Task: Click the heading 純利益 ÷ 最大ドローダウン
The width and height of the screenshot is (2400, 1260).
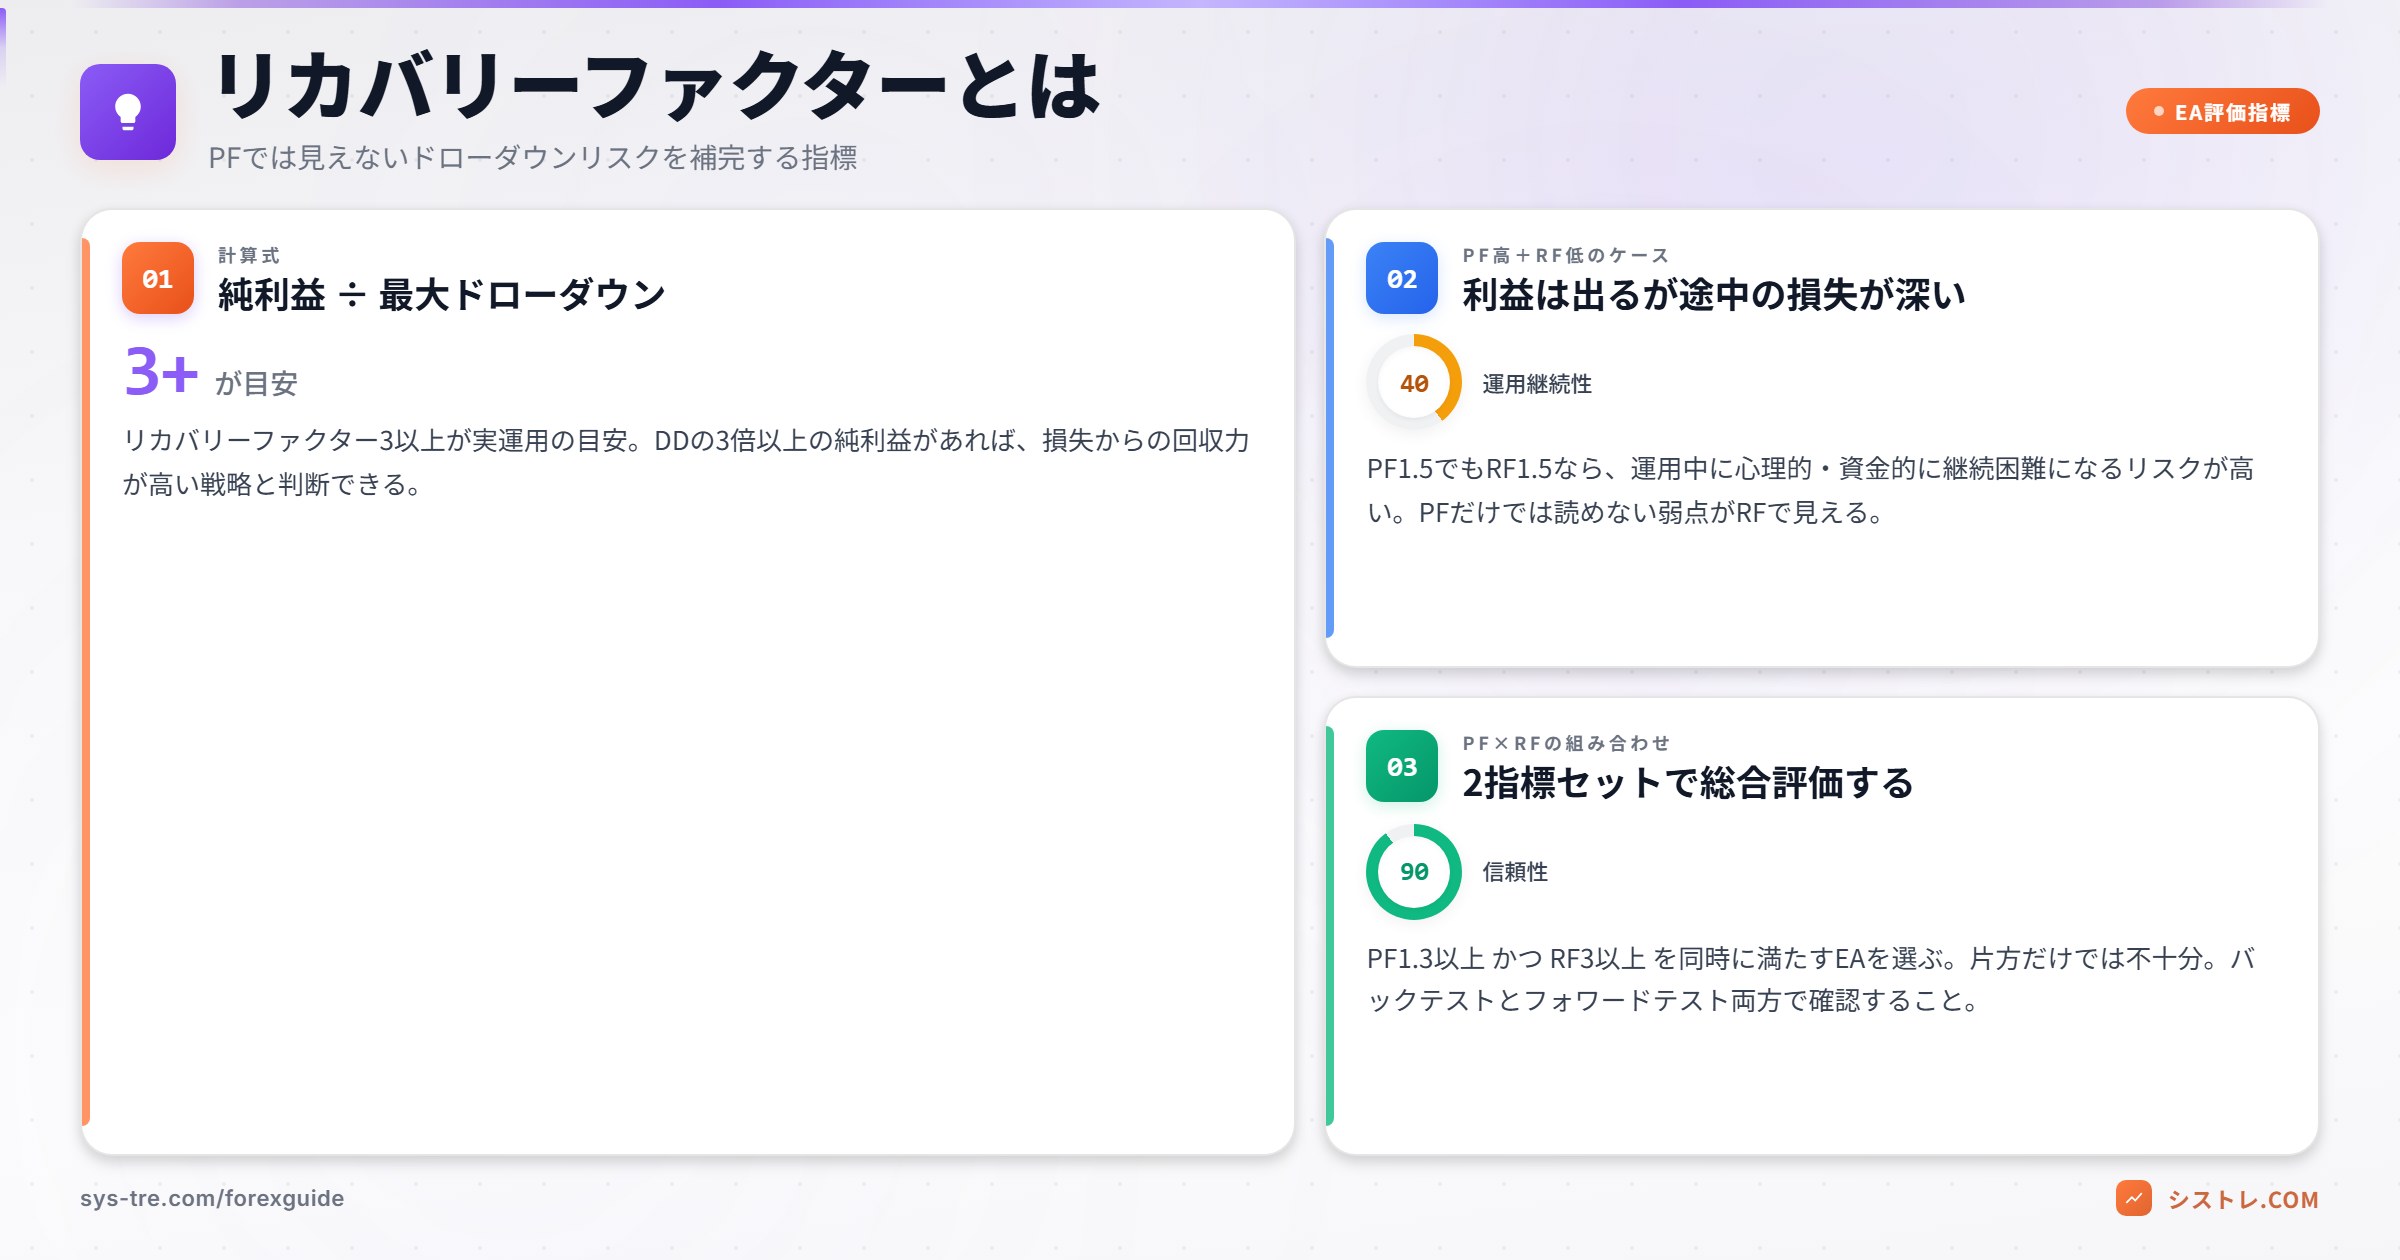Action: (442, 294)
